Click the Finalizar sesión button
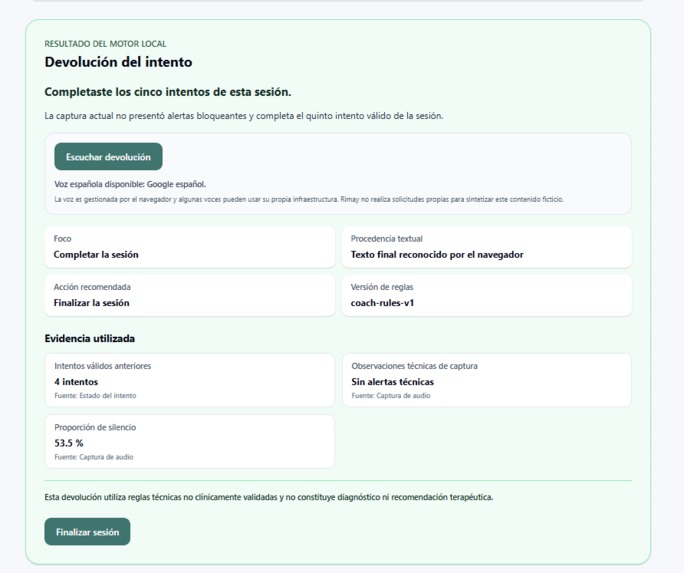Image resolution: width=684 pixels, height=573 pixels. 87,532
